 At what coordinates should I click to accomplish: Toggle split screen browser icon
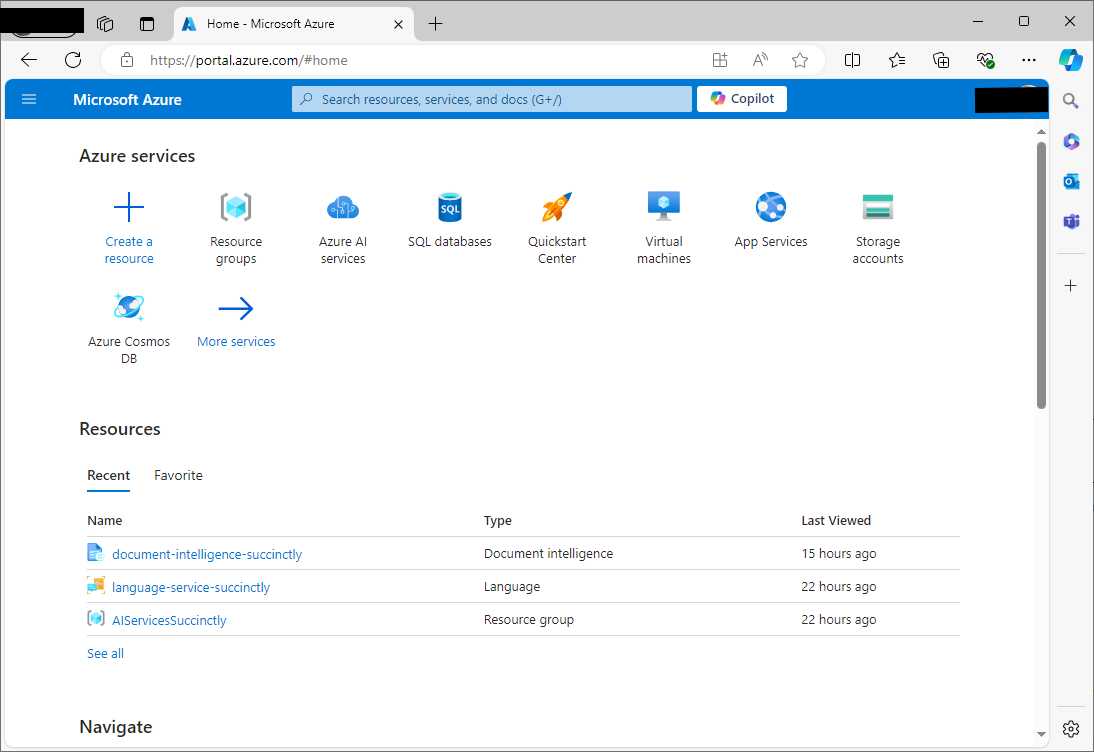852,60
